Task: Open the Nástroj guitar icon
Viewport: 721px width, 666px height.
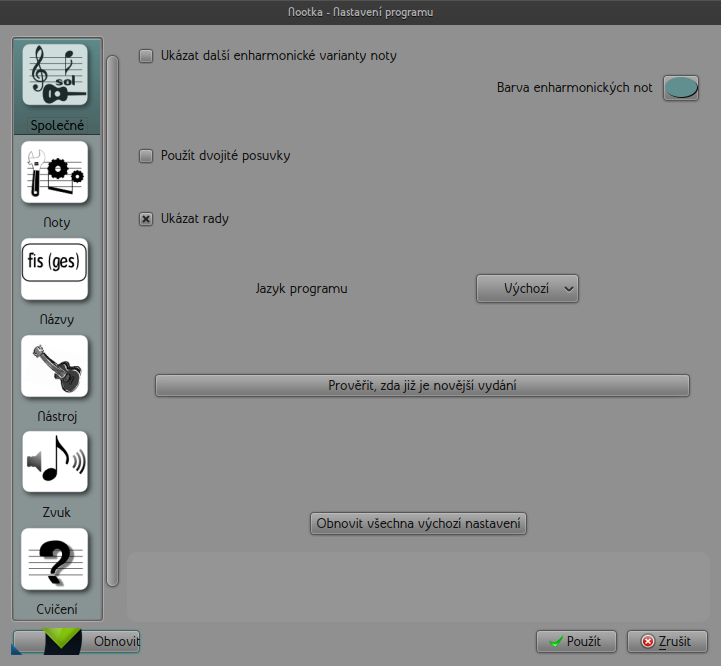Action: [x=55, y=366]
